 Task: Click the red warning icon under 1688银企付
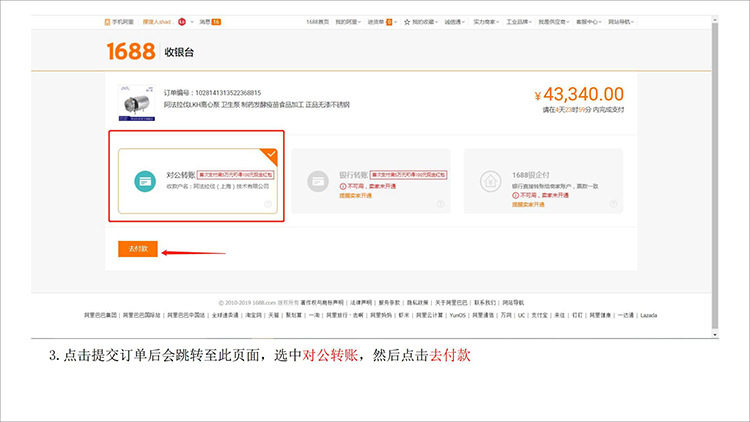click(515, 195)
